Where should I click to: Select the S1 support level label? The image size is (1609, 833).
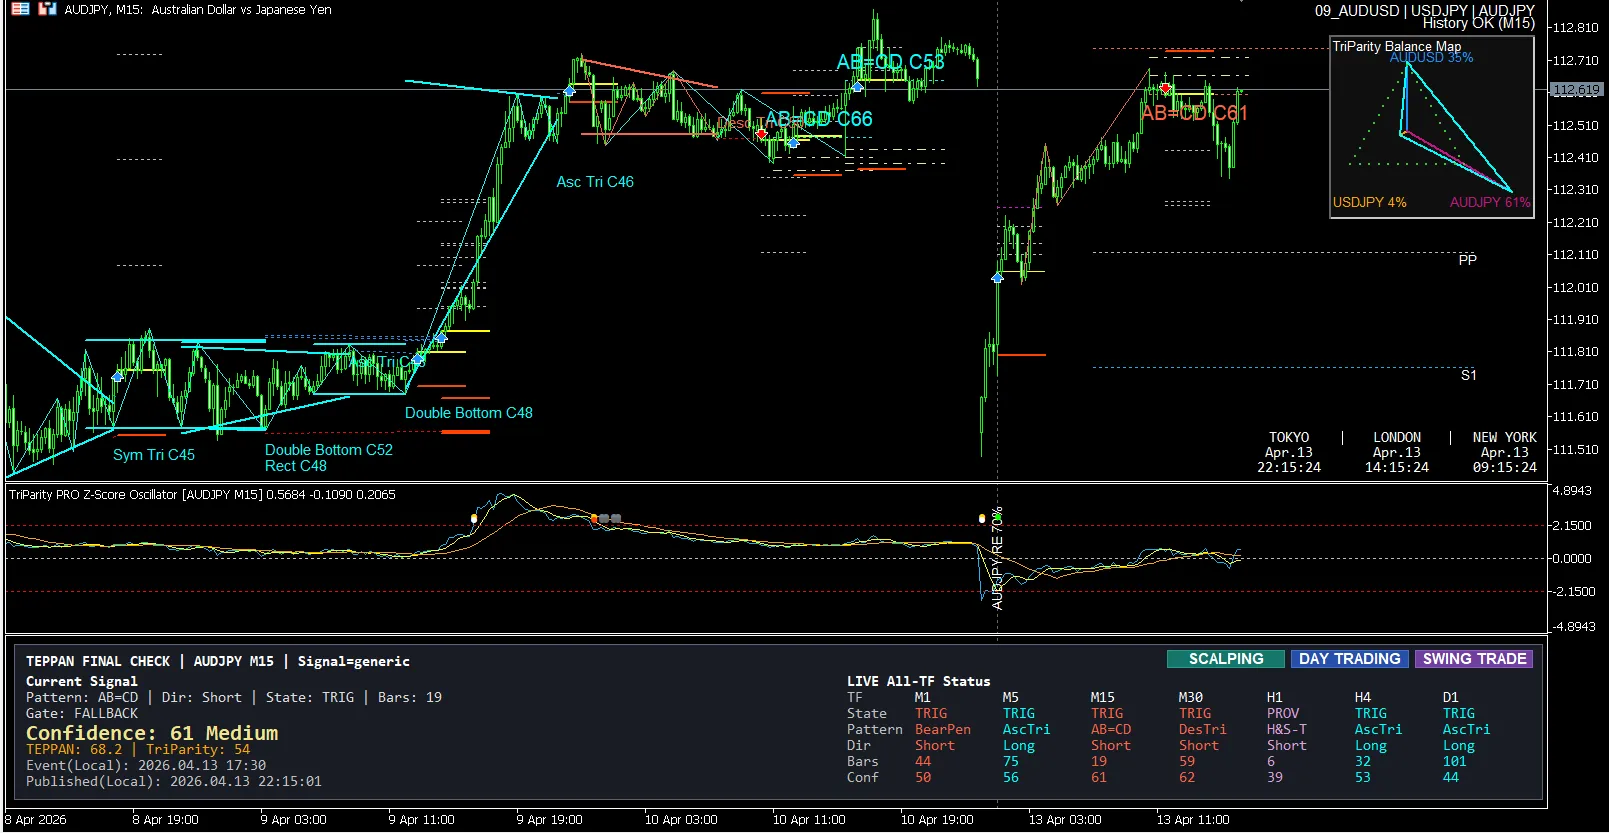click(1468, 376)
